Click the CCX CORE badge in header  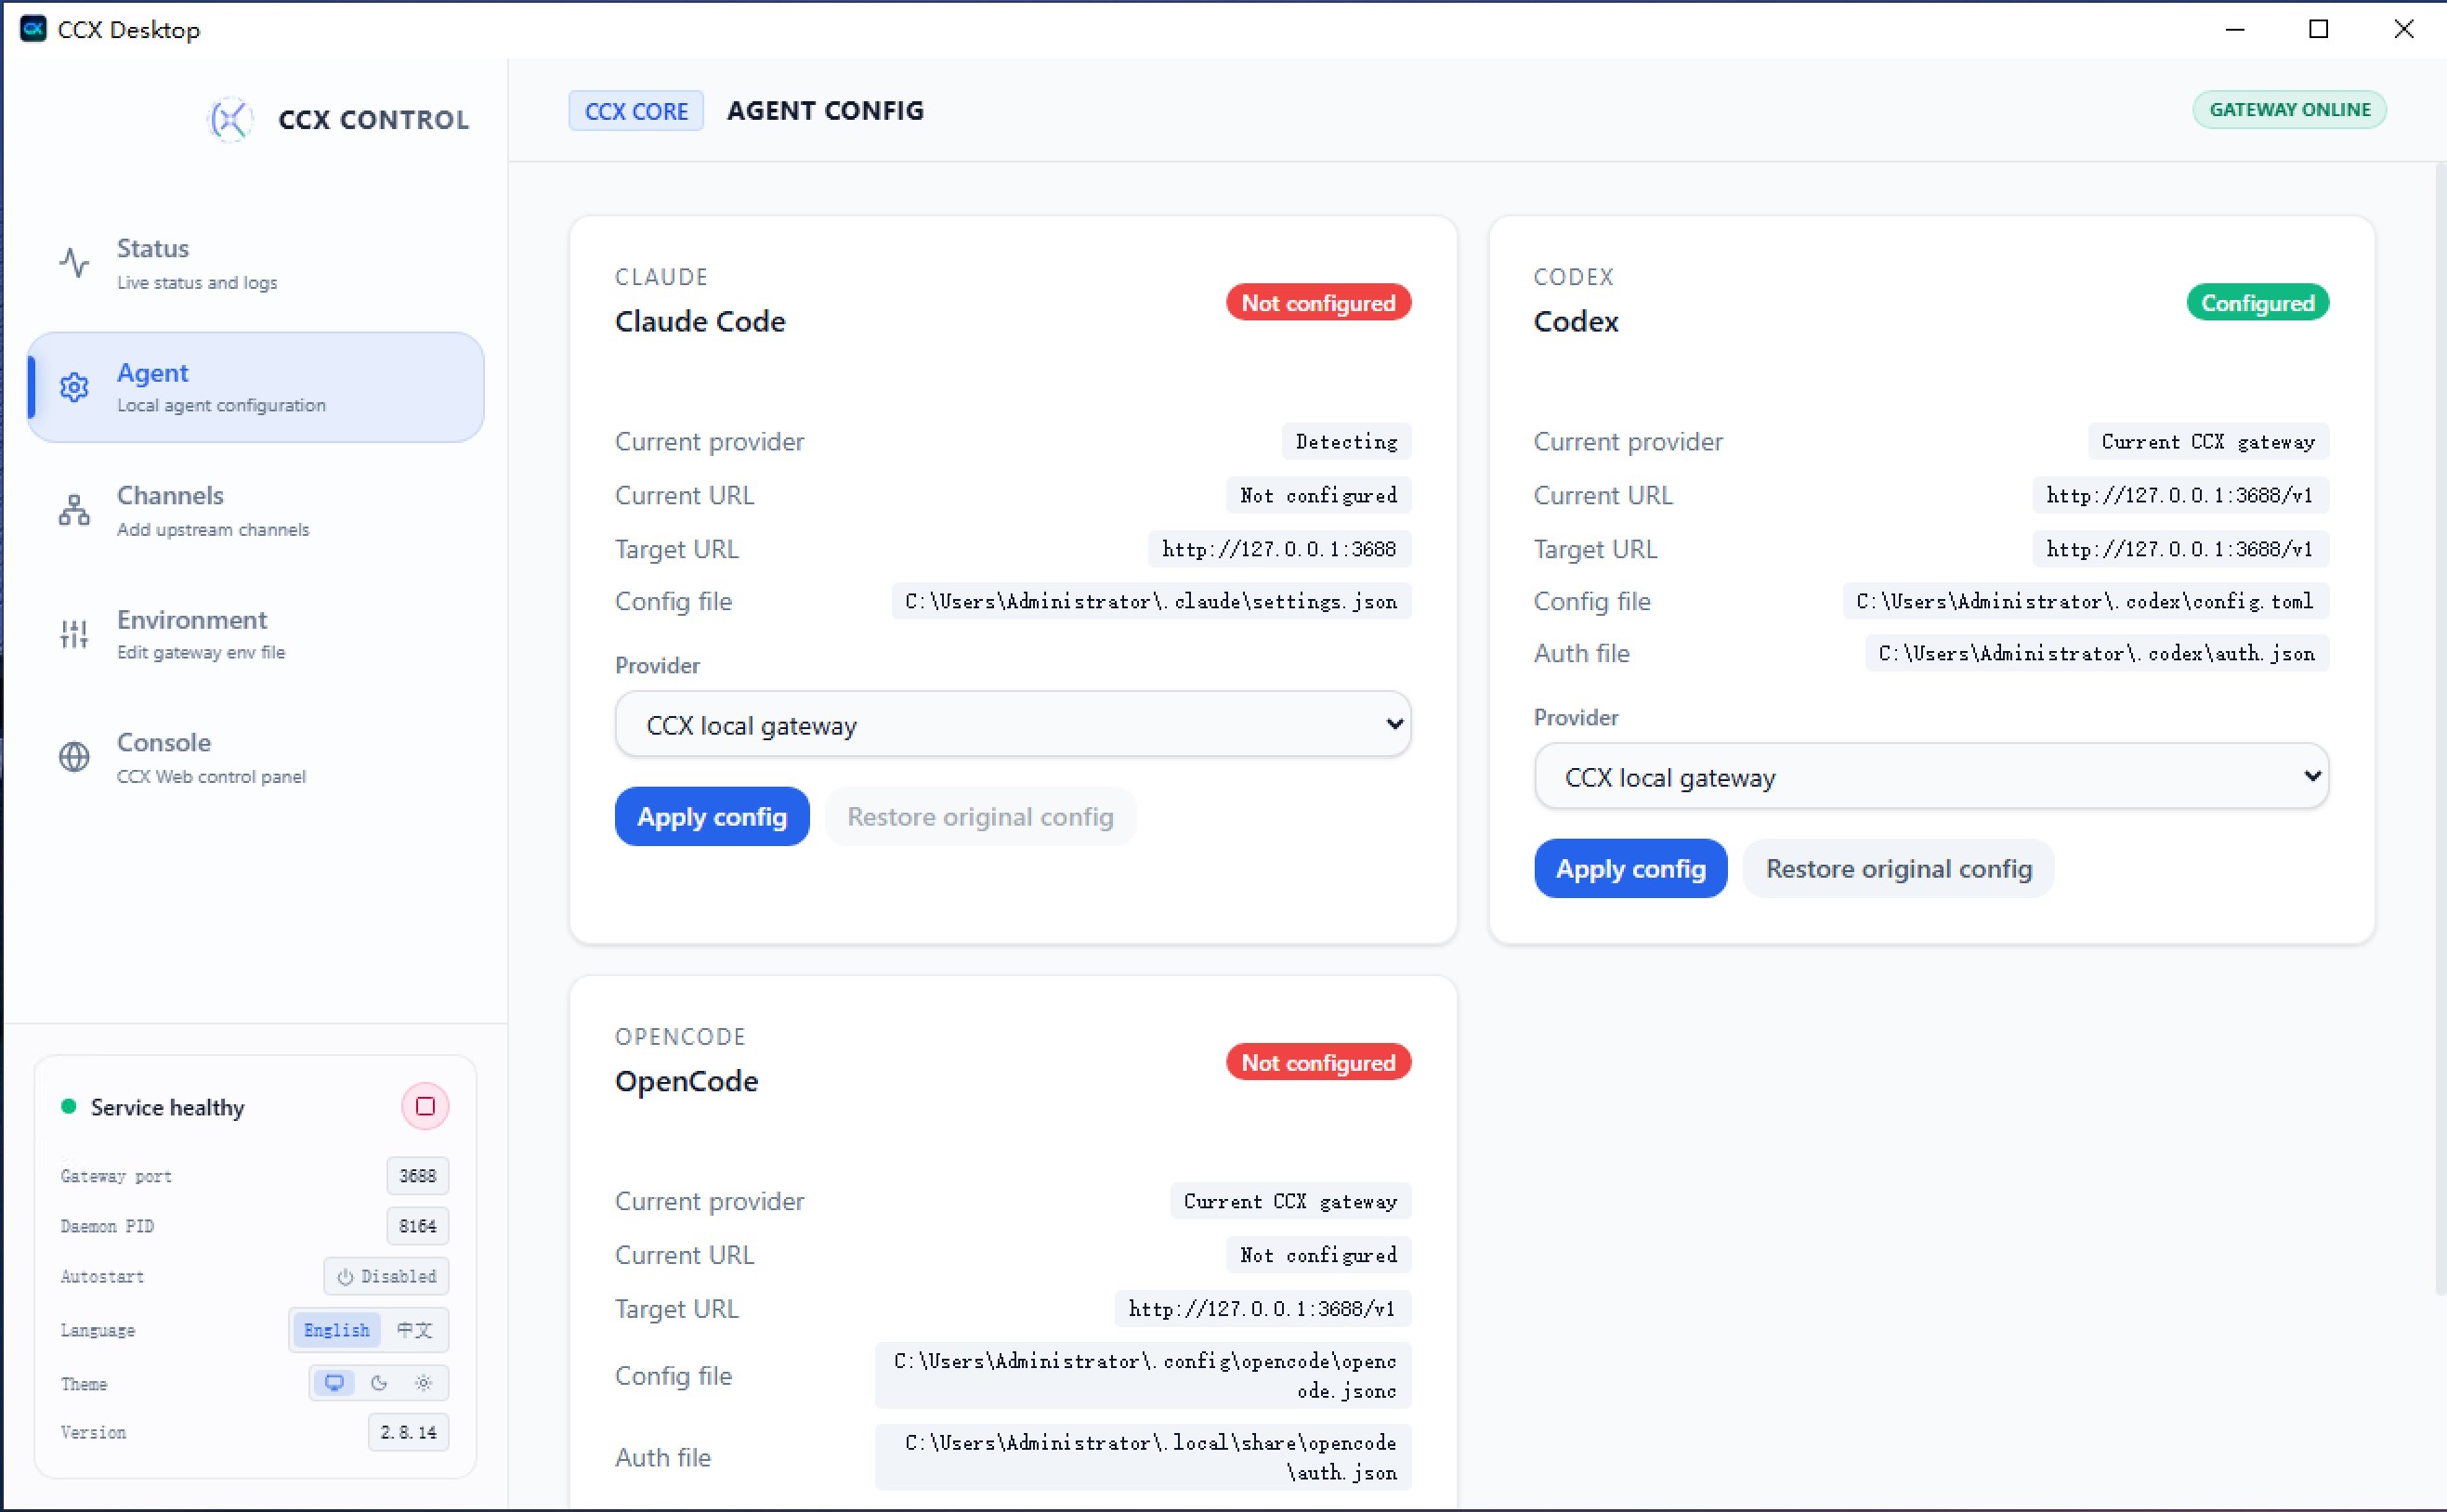click(x=636, y=111)
